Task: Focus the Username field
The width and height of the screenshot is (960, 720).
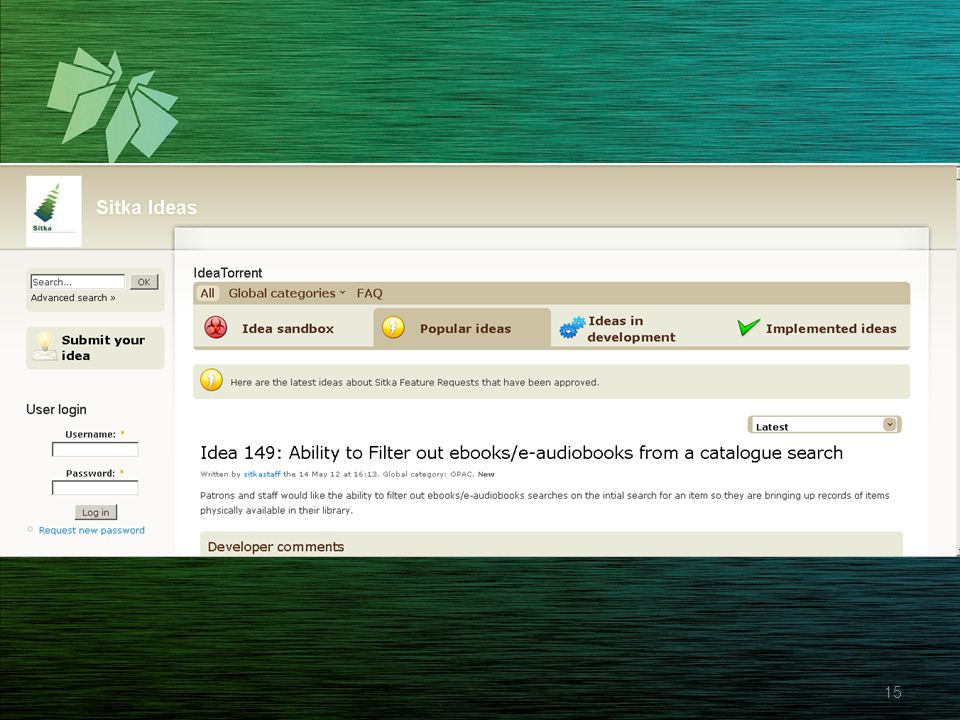Action: tap(95, 449)
